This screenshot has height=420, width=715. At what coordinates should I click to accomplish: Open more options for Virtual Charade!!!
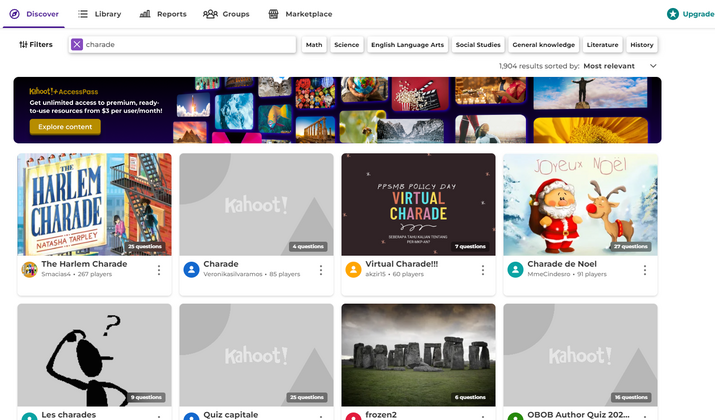tap(482, 270)
